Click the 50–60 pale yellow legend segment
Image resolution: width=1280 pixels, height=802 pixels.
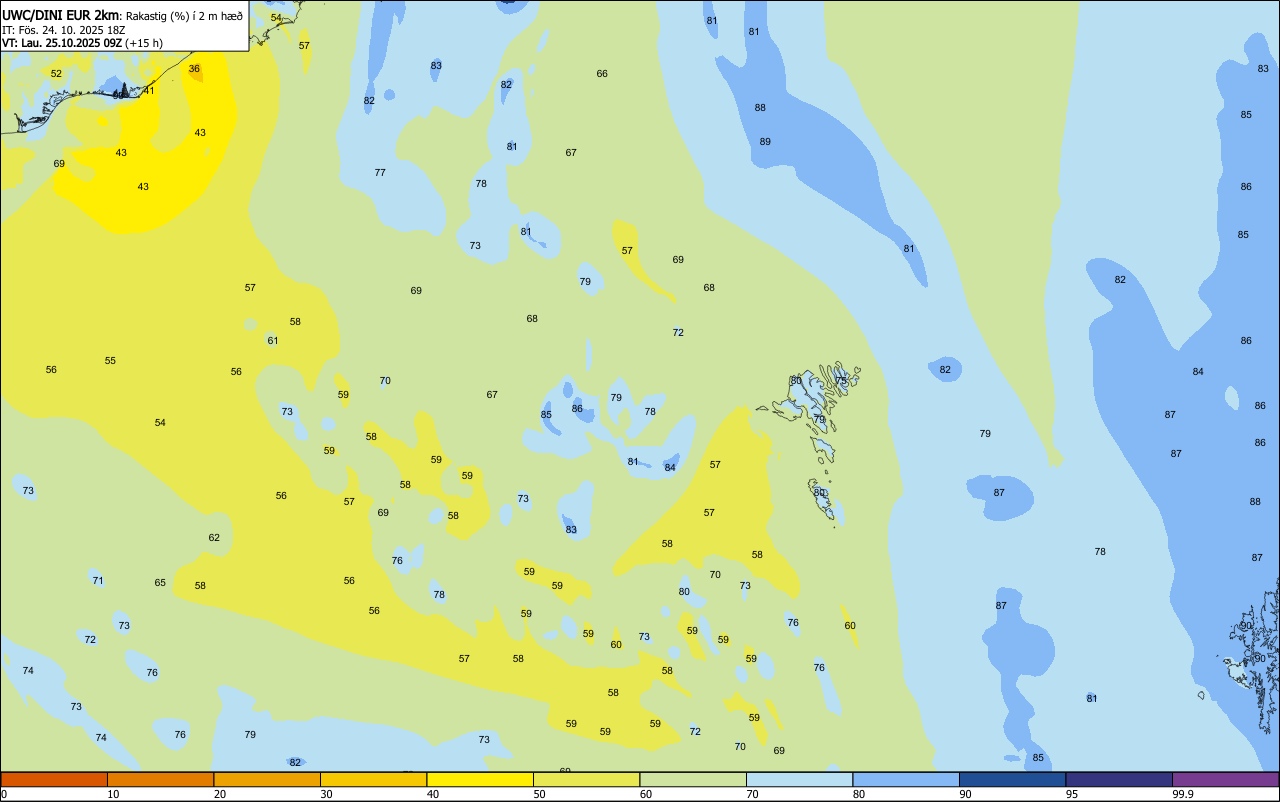586,779
